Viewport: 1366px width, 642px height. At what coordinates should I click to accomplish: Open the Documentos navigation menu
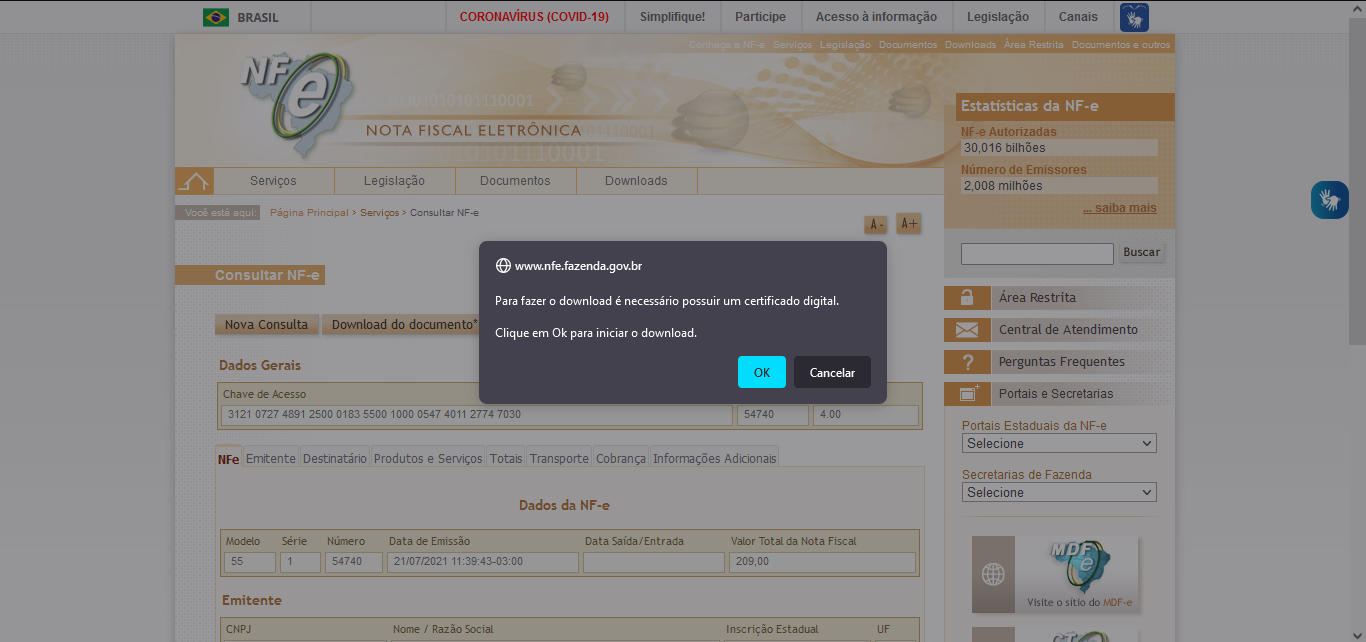(515, 181)
